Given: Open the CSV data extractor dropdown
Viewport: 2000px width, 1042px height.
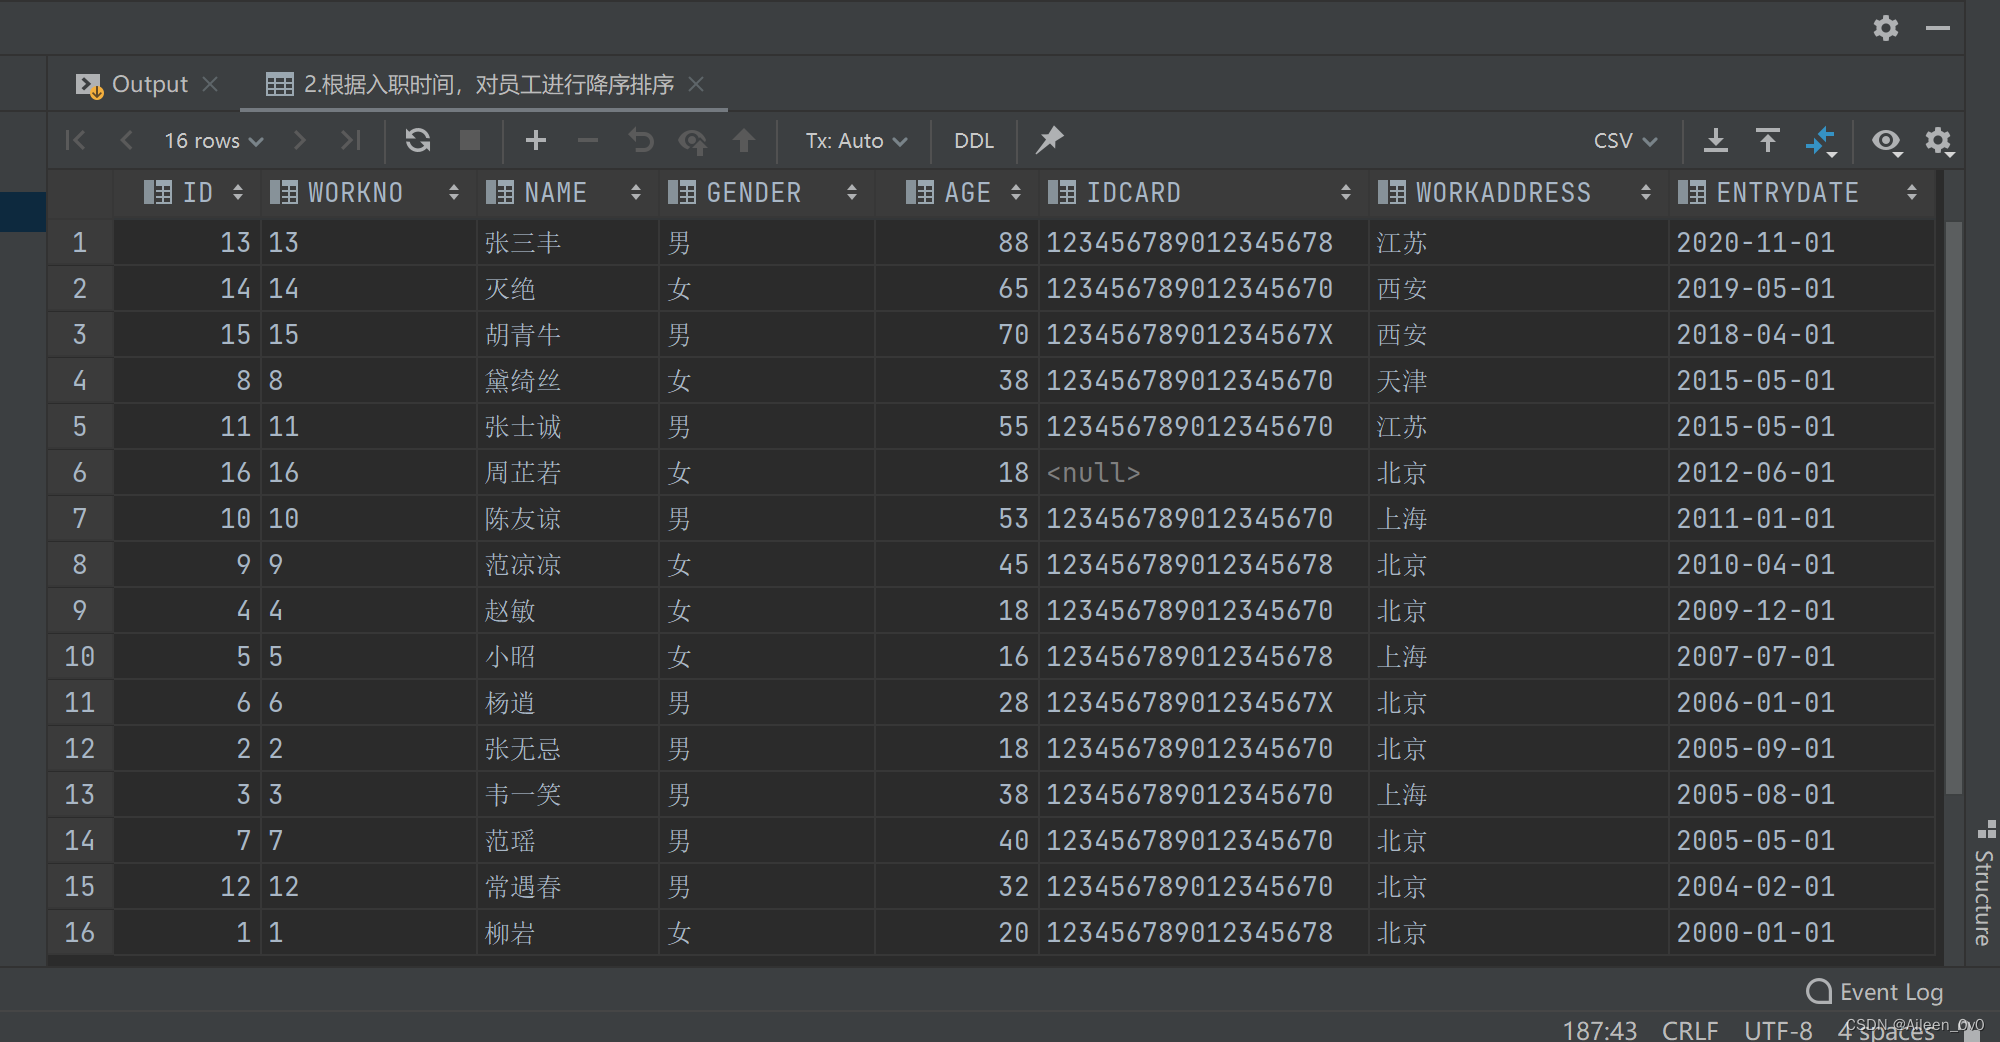Looking at the screenshot, I should tap(1625, 140).
